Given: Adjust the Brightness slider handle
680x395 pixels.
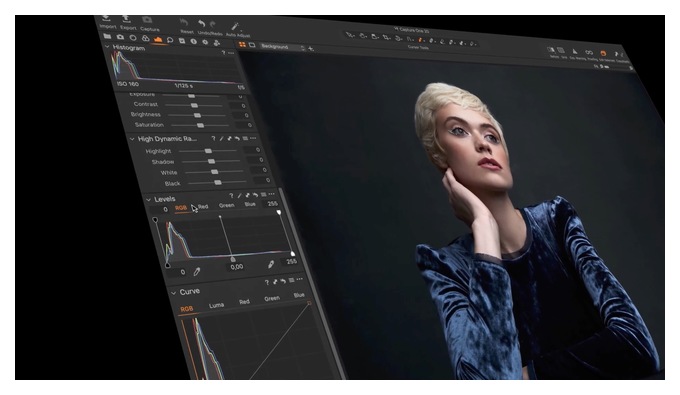Looking at the screenshot, I should (x=197, y=115).
